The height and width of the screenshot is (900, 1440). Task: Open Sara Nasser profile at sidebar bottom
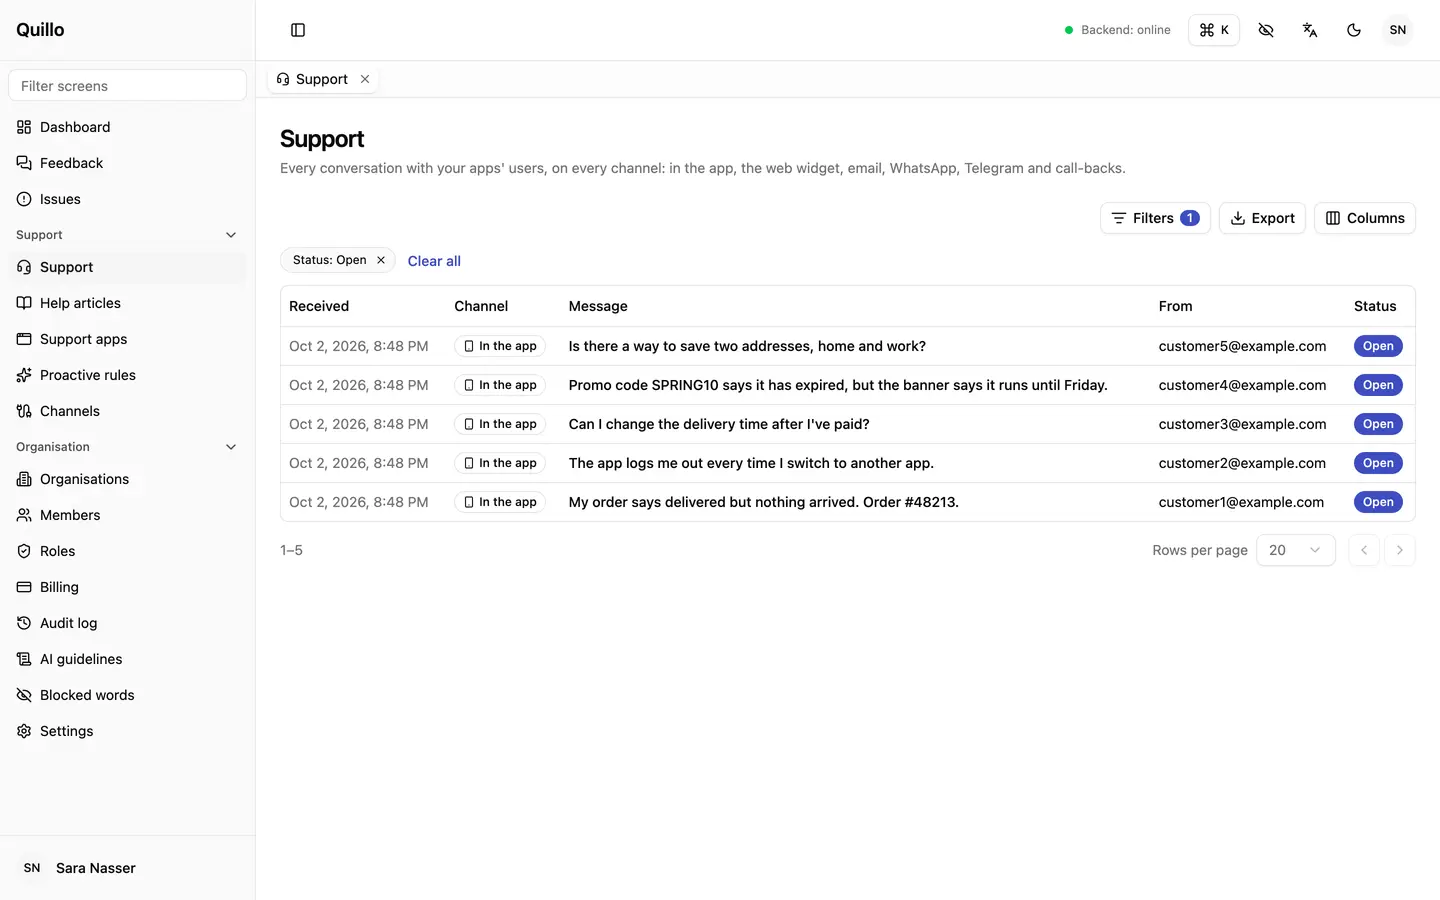[127, 868]
